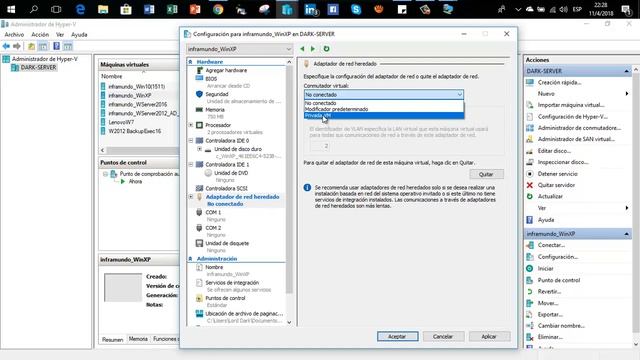This screenshot has height=360, width=640.
Task: Click the Aplicar button
Action: click(x=489, y=336)
